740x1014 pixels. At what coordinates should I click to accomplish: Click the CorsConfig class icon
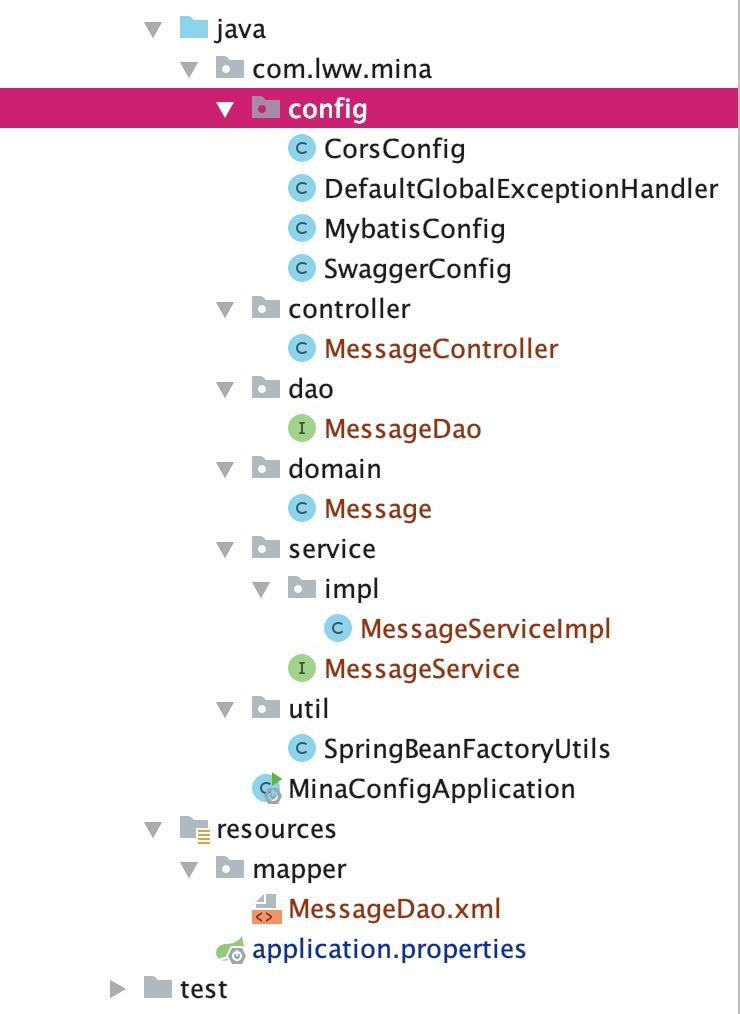pyautogui.click(x=301, y=149)
